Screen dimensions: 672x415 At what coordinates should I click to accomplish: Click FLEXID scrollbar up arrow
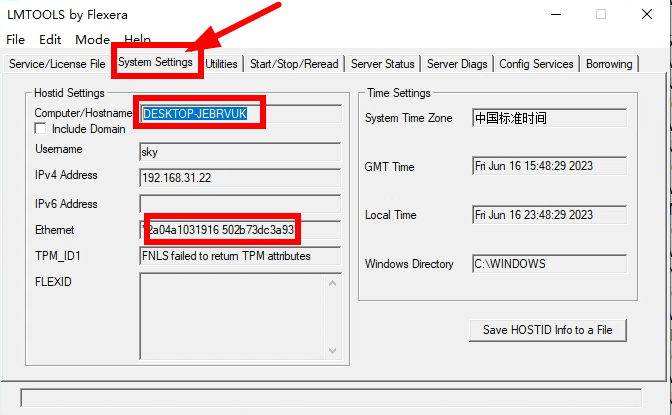click(333, 283)
